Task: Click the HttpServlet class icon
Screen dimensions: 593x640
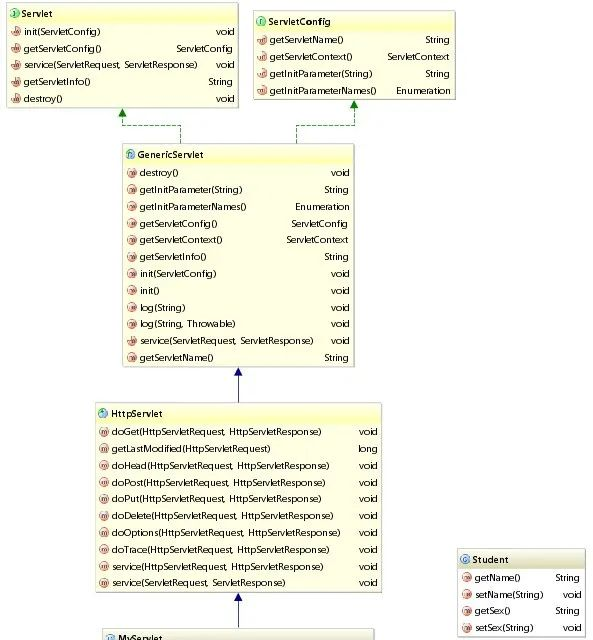Action: tap(103, 413)
